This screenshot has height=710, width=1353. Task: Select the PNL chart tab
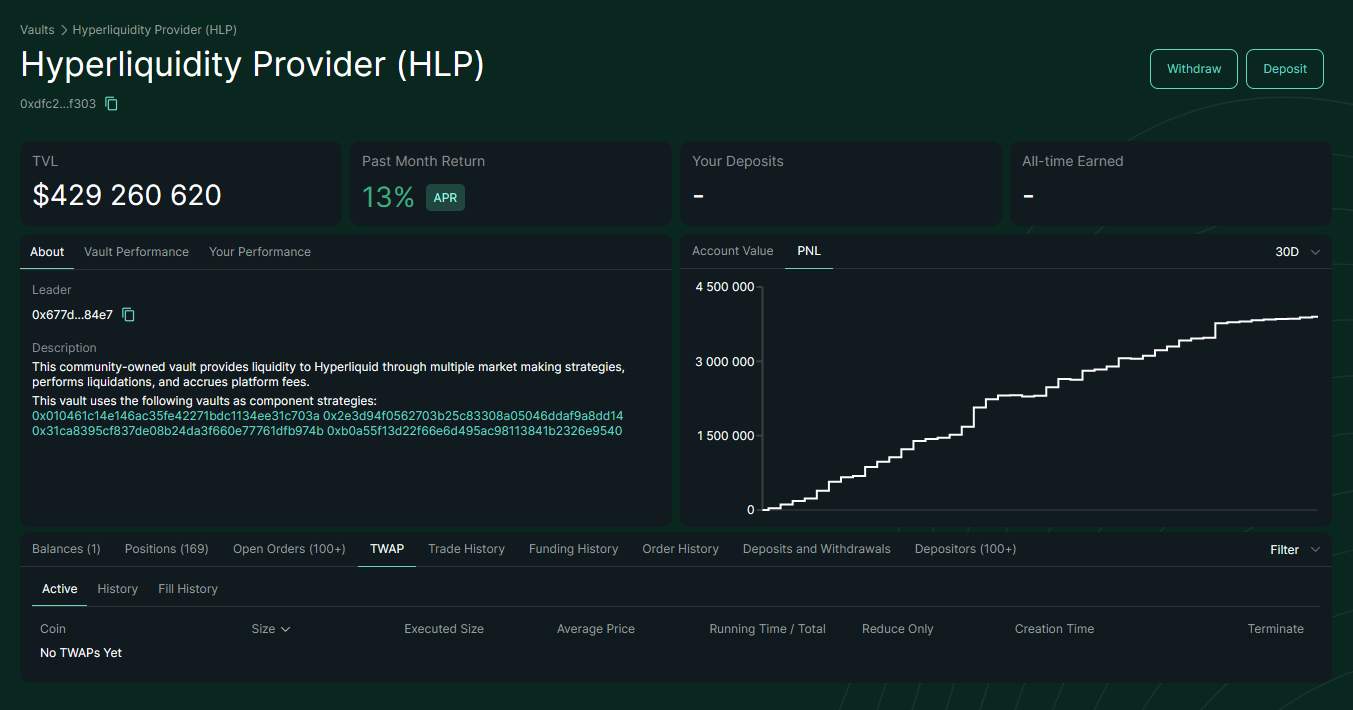[x=809, y=251]
